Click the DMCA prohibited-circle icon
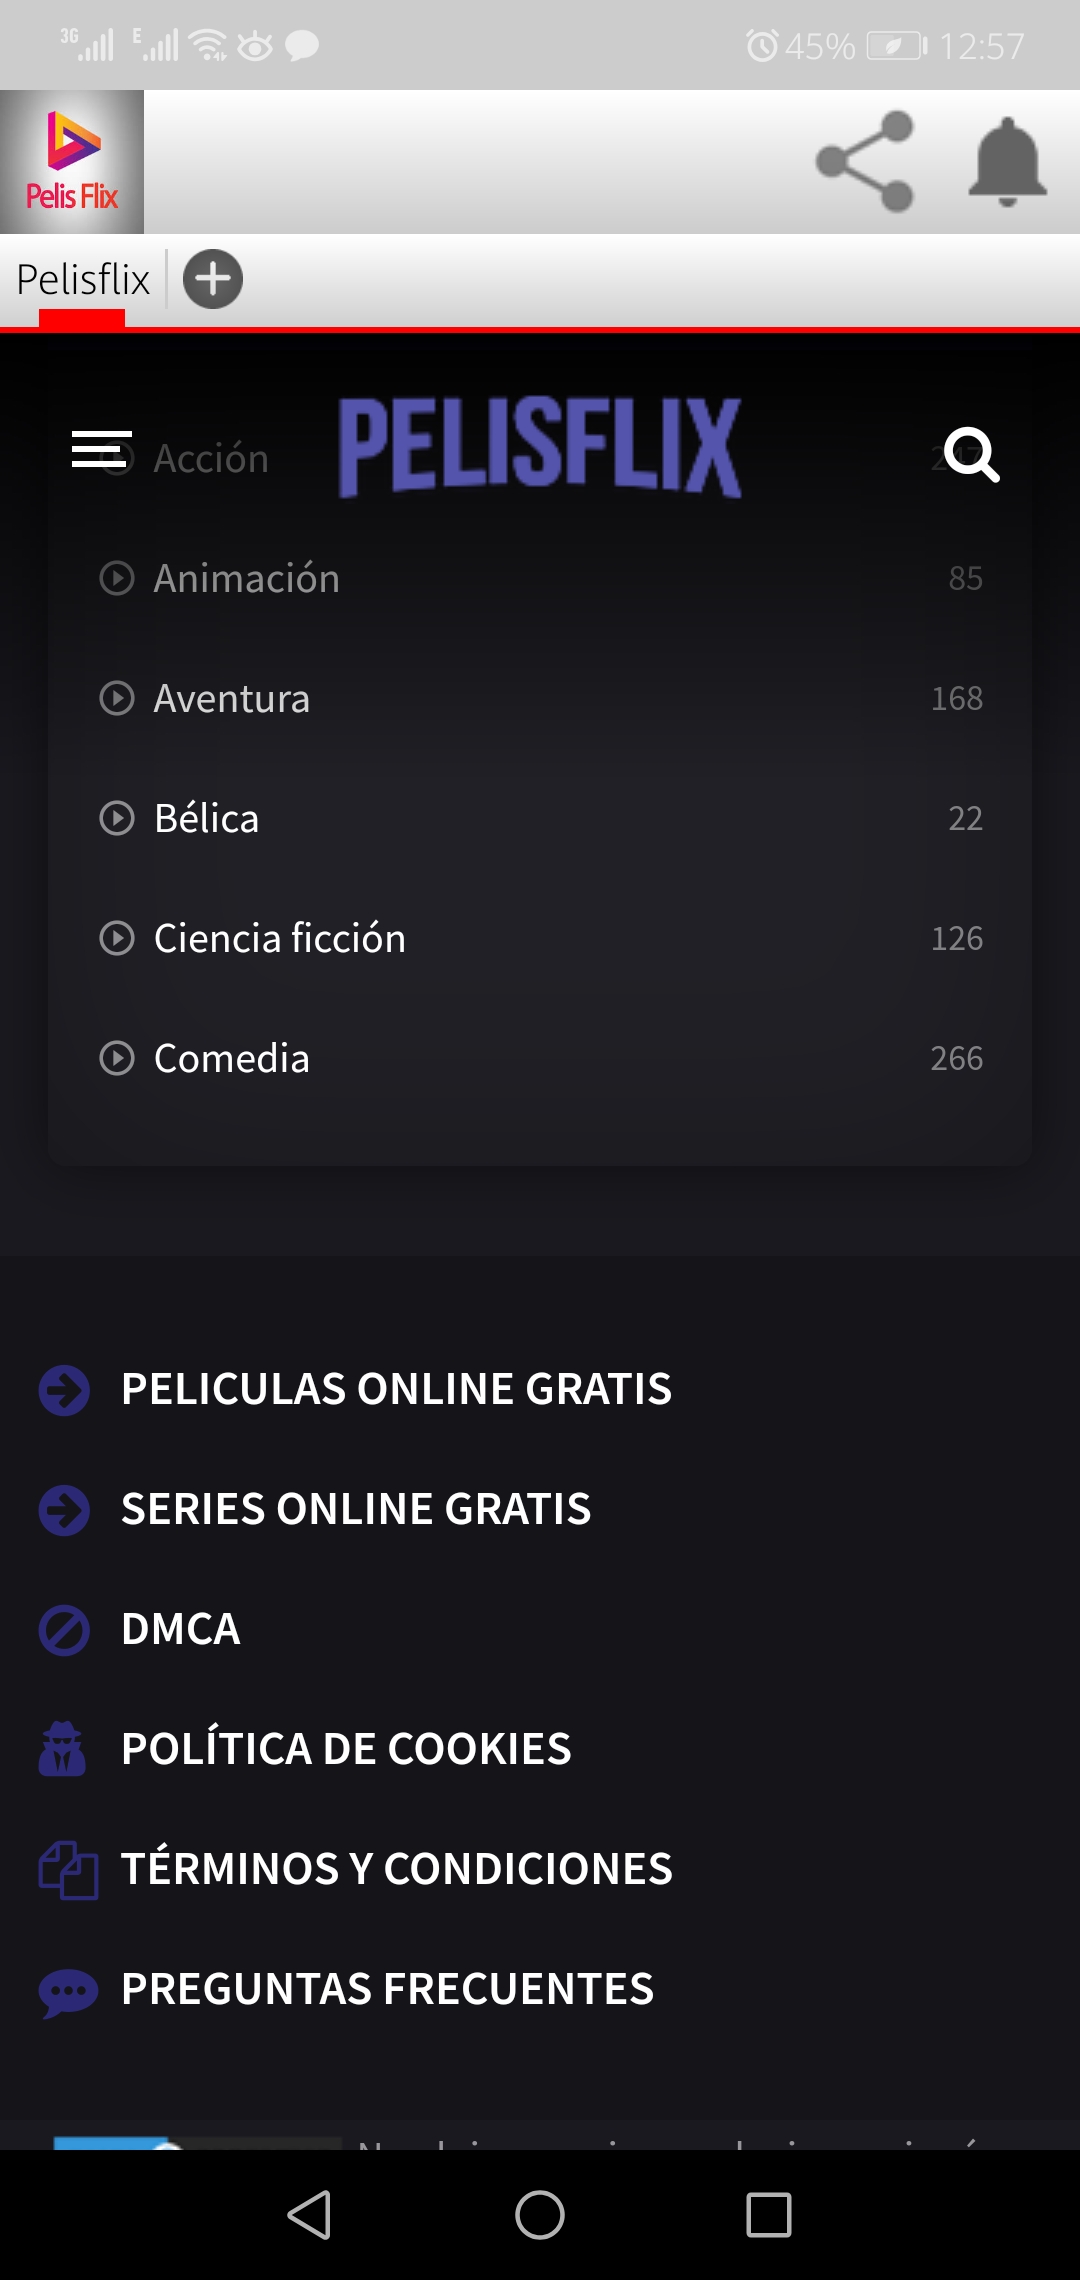This screenshot has height=2280, width=1080. click(x=64, y=1630)
